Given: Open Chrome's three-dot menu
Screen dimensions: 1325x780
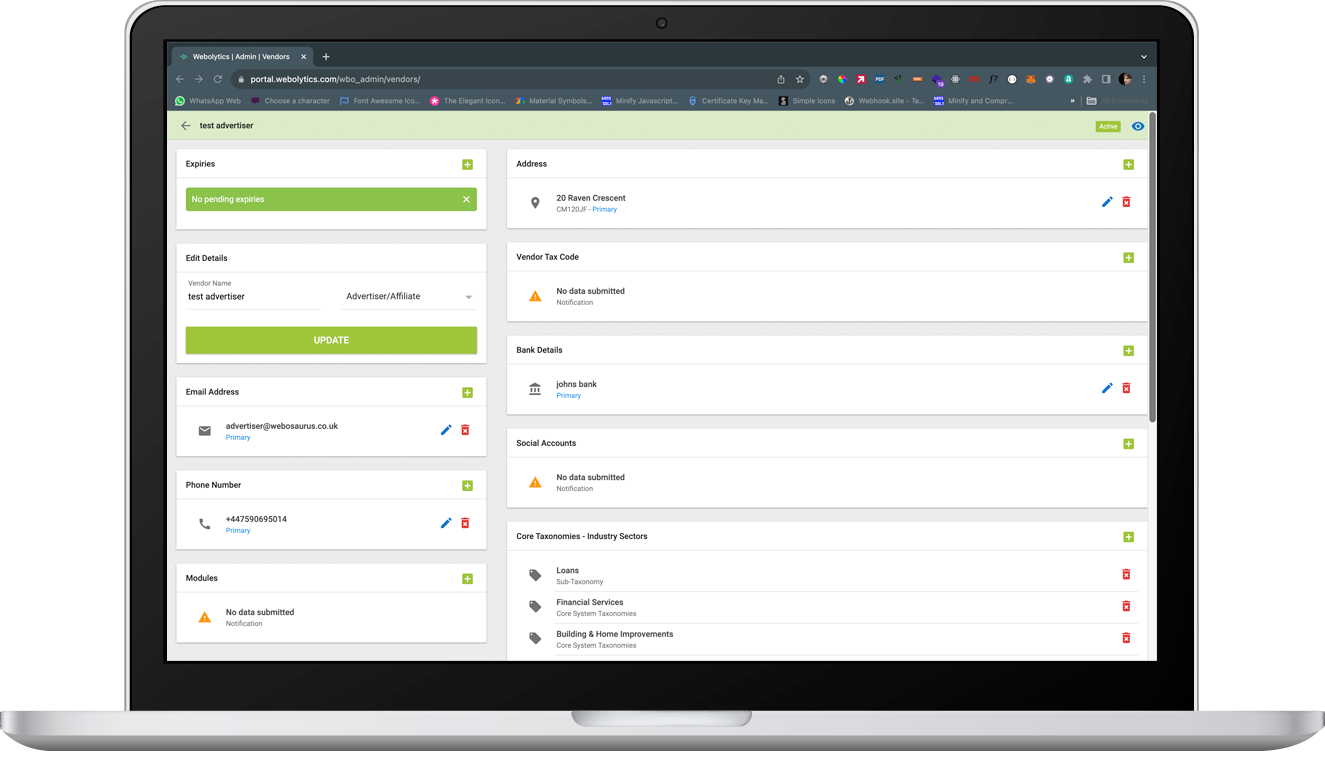Looking at the screenshot, I should click(x=1144, y=78).
